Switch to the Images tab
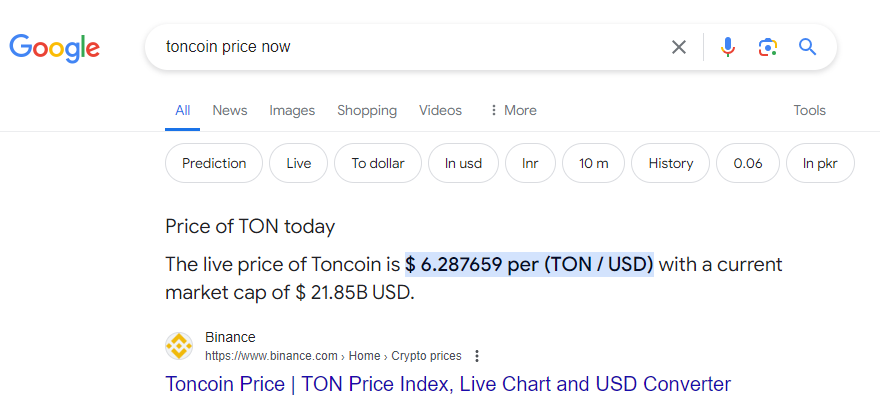 point(292,110)
